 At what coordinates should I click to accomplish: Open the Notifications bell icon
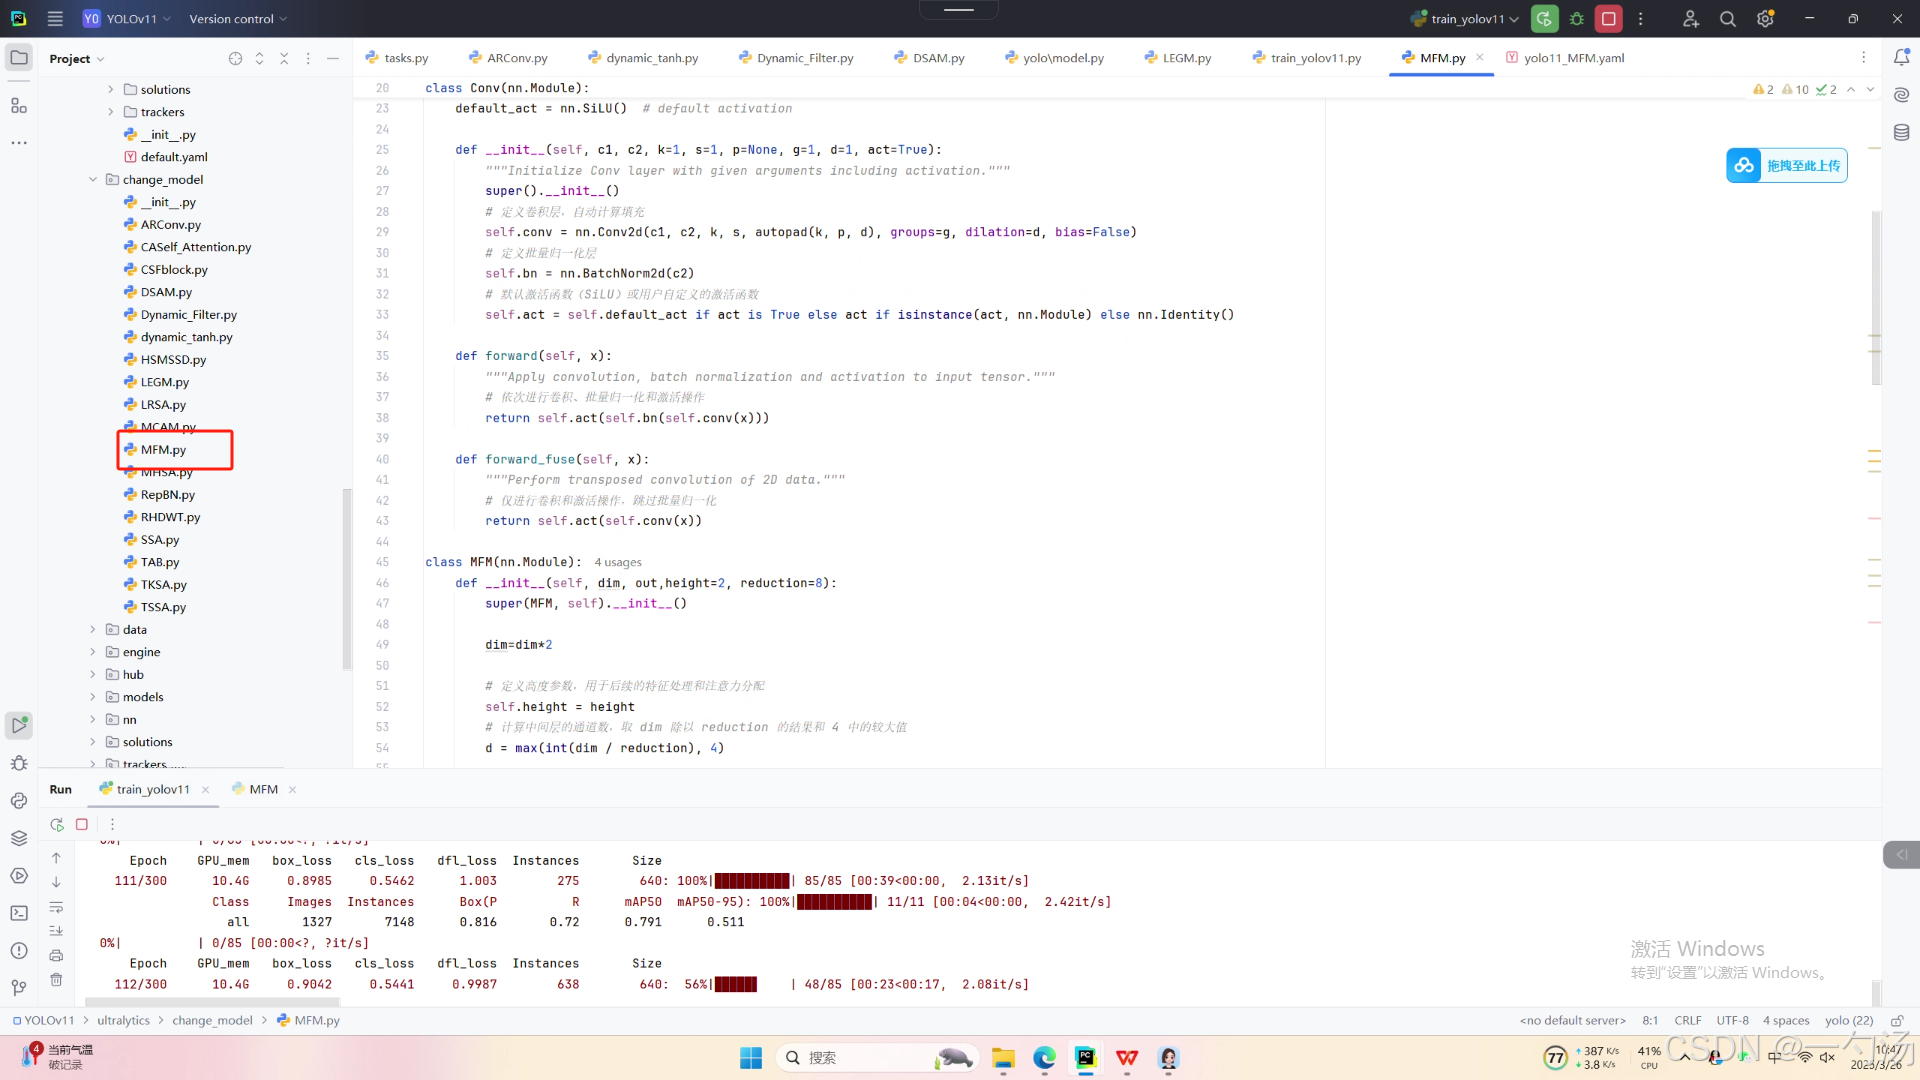(1901, 58)
